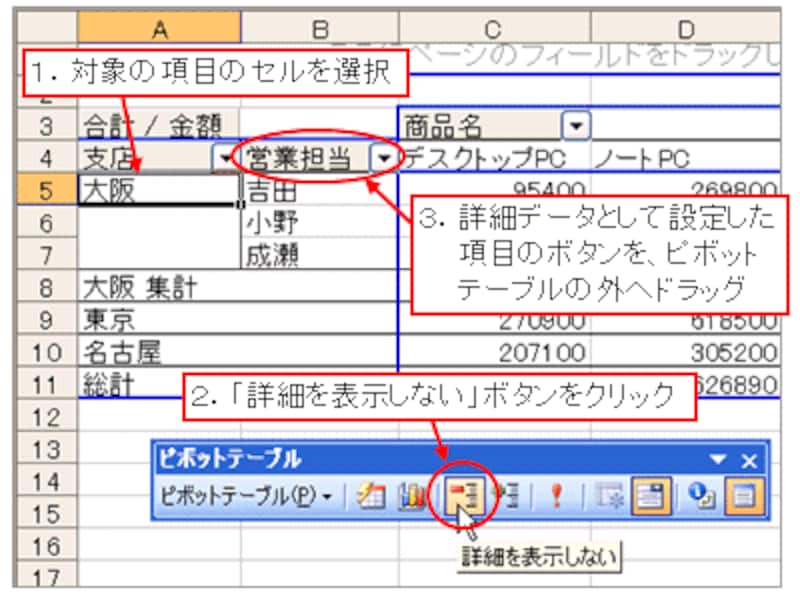Select the value cell 305200
This screenshot has height=596, width=800.
point(686,352)
